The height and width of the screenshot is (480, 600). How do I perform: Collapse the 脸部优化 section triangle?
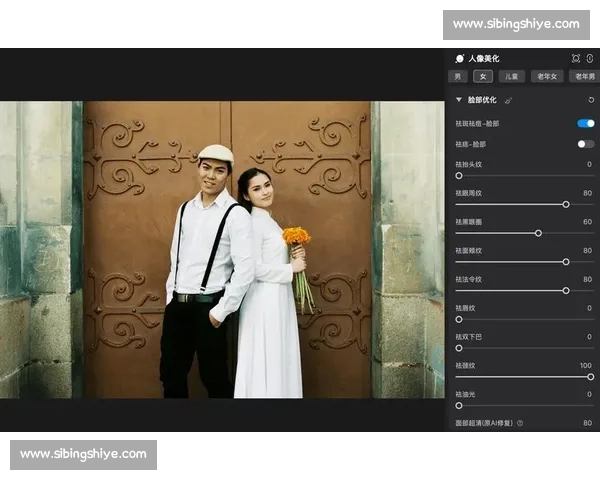[459, 100]
